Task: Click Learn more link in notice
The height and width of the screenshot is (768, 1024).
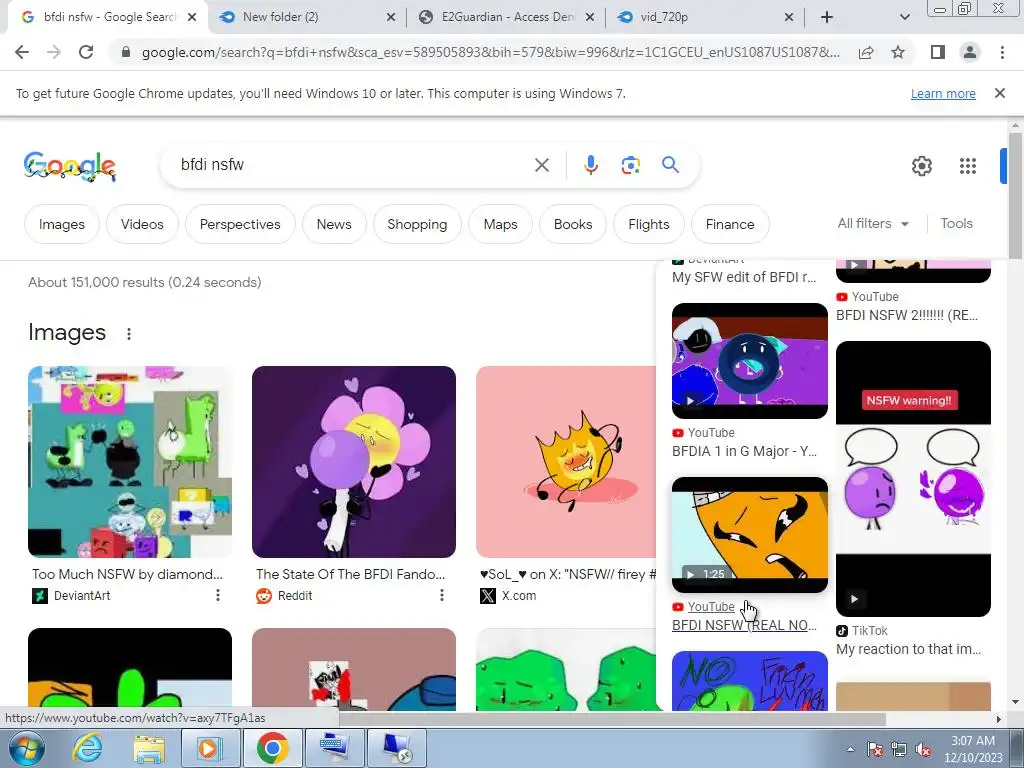Action: tap(943, 93)
